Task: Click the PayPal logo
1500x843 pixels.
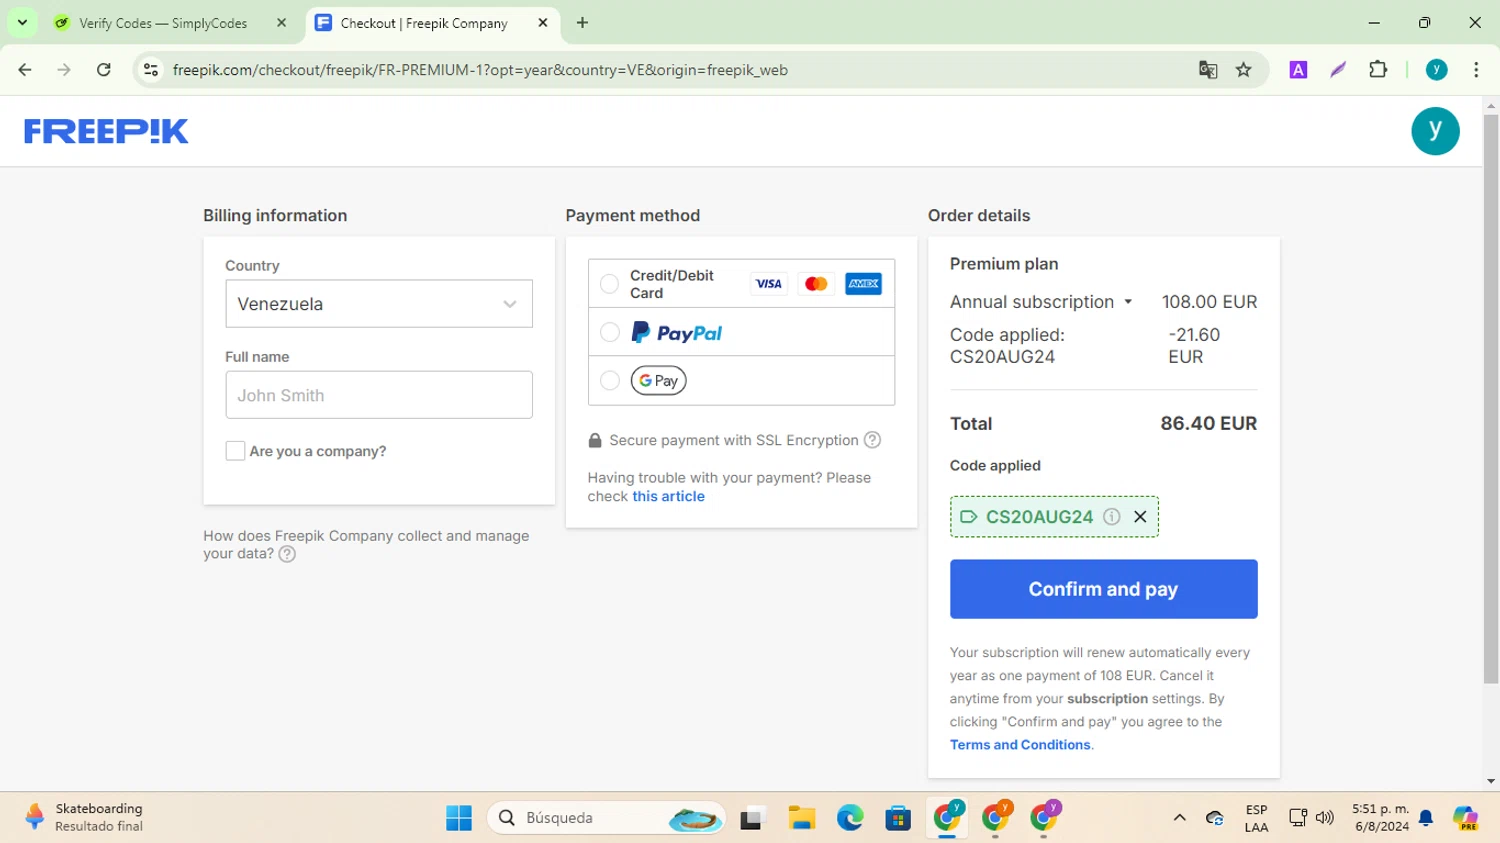Action: [677, 333]
